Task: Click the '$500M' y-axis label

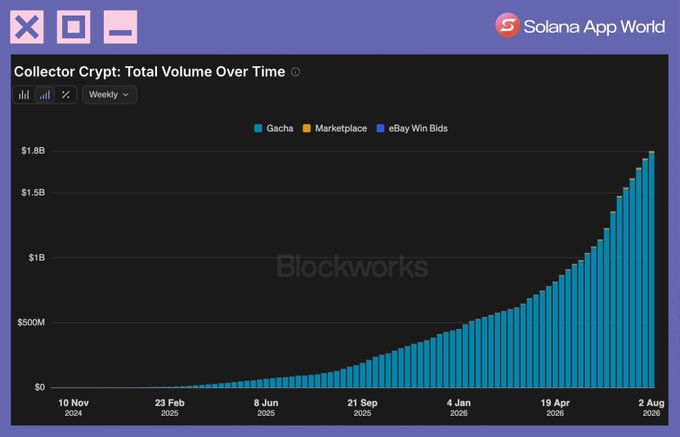Action: (31, 323)
